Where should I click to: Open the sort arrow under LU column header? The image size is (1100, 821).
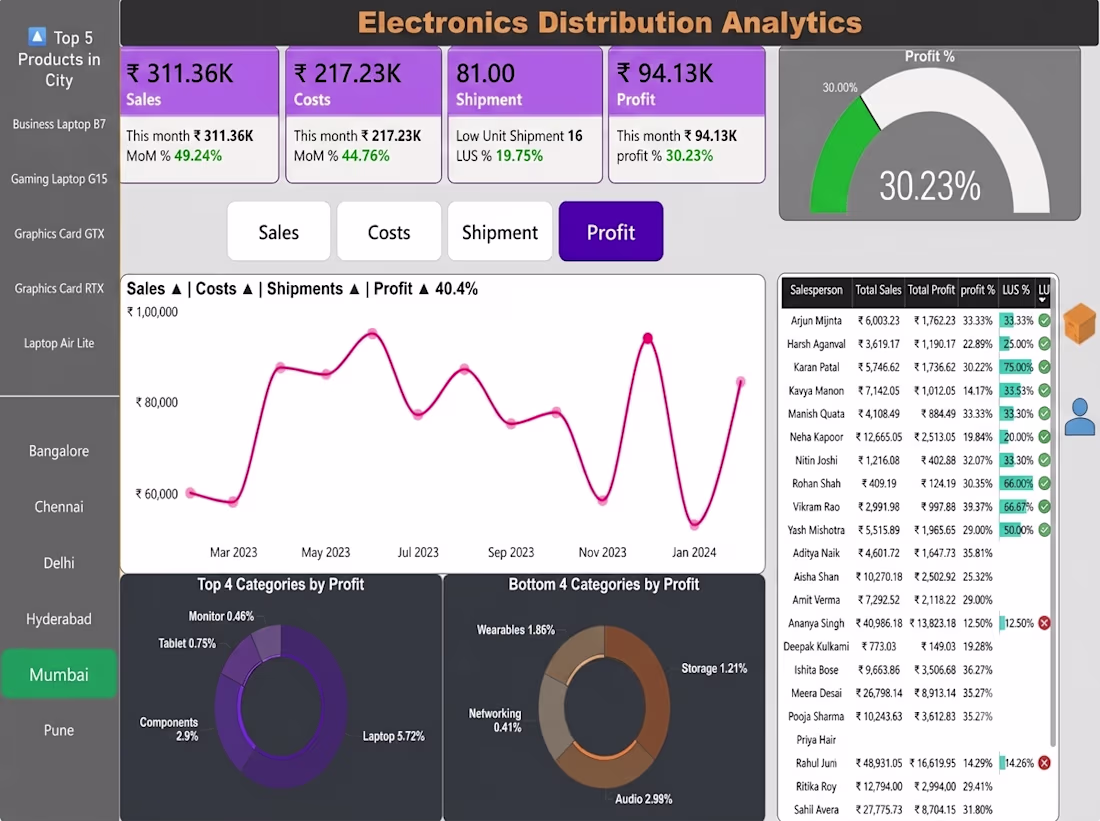pyautogui.click(x=1042, y=300)
